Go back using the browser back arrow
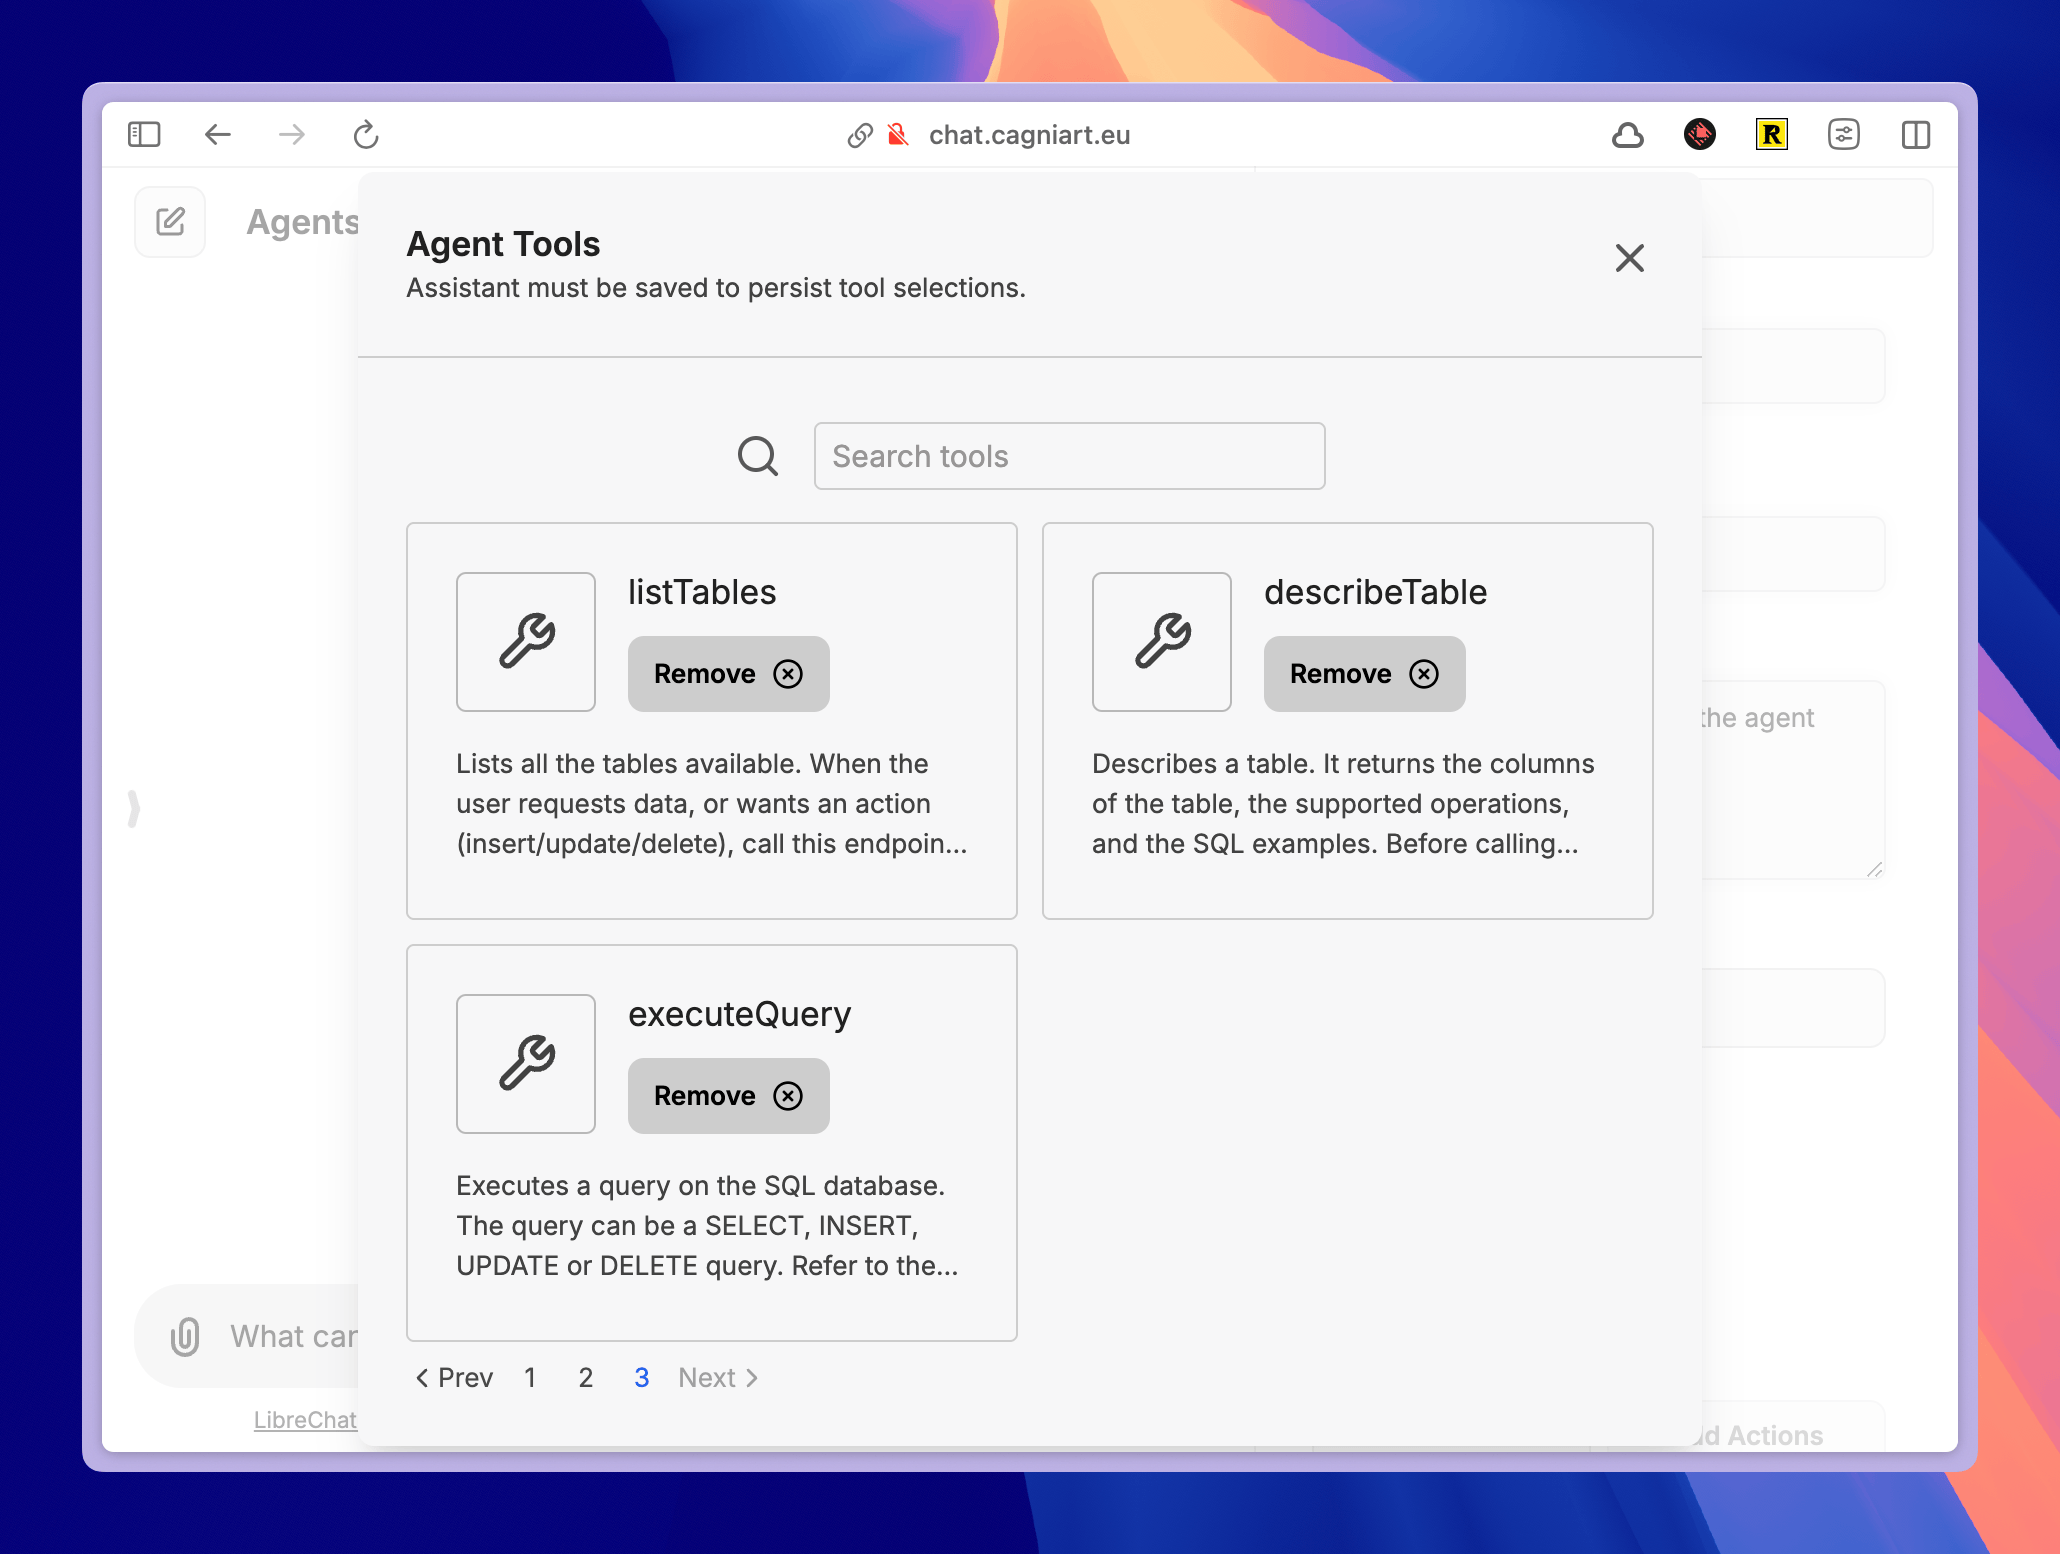 click(x=218, y=135)
